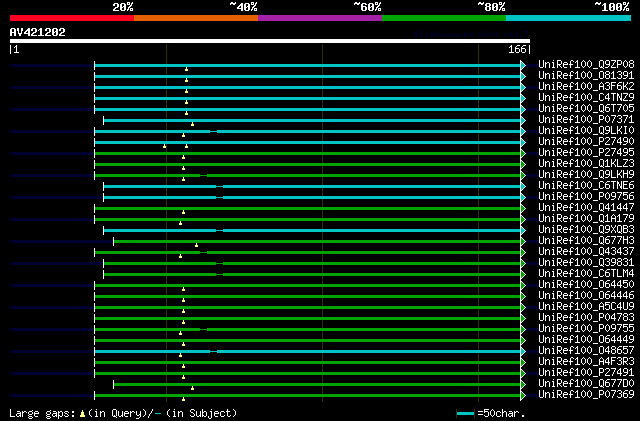
Task: Click the ~60% legend label text
Action: click(x=367, y=7)
